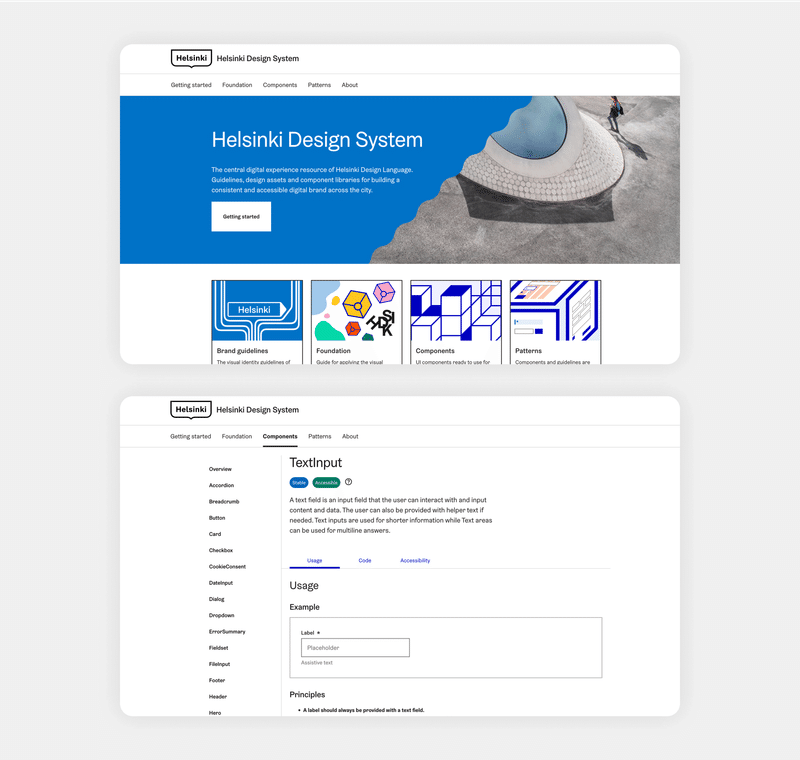Open Hero in the components sidebar
Screen dimensions: 800x760
[215, 713]
